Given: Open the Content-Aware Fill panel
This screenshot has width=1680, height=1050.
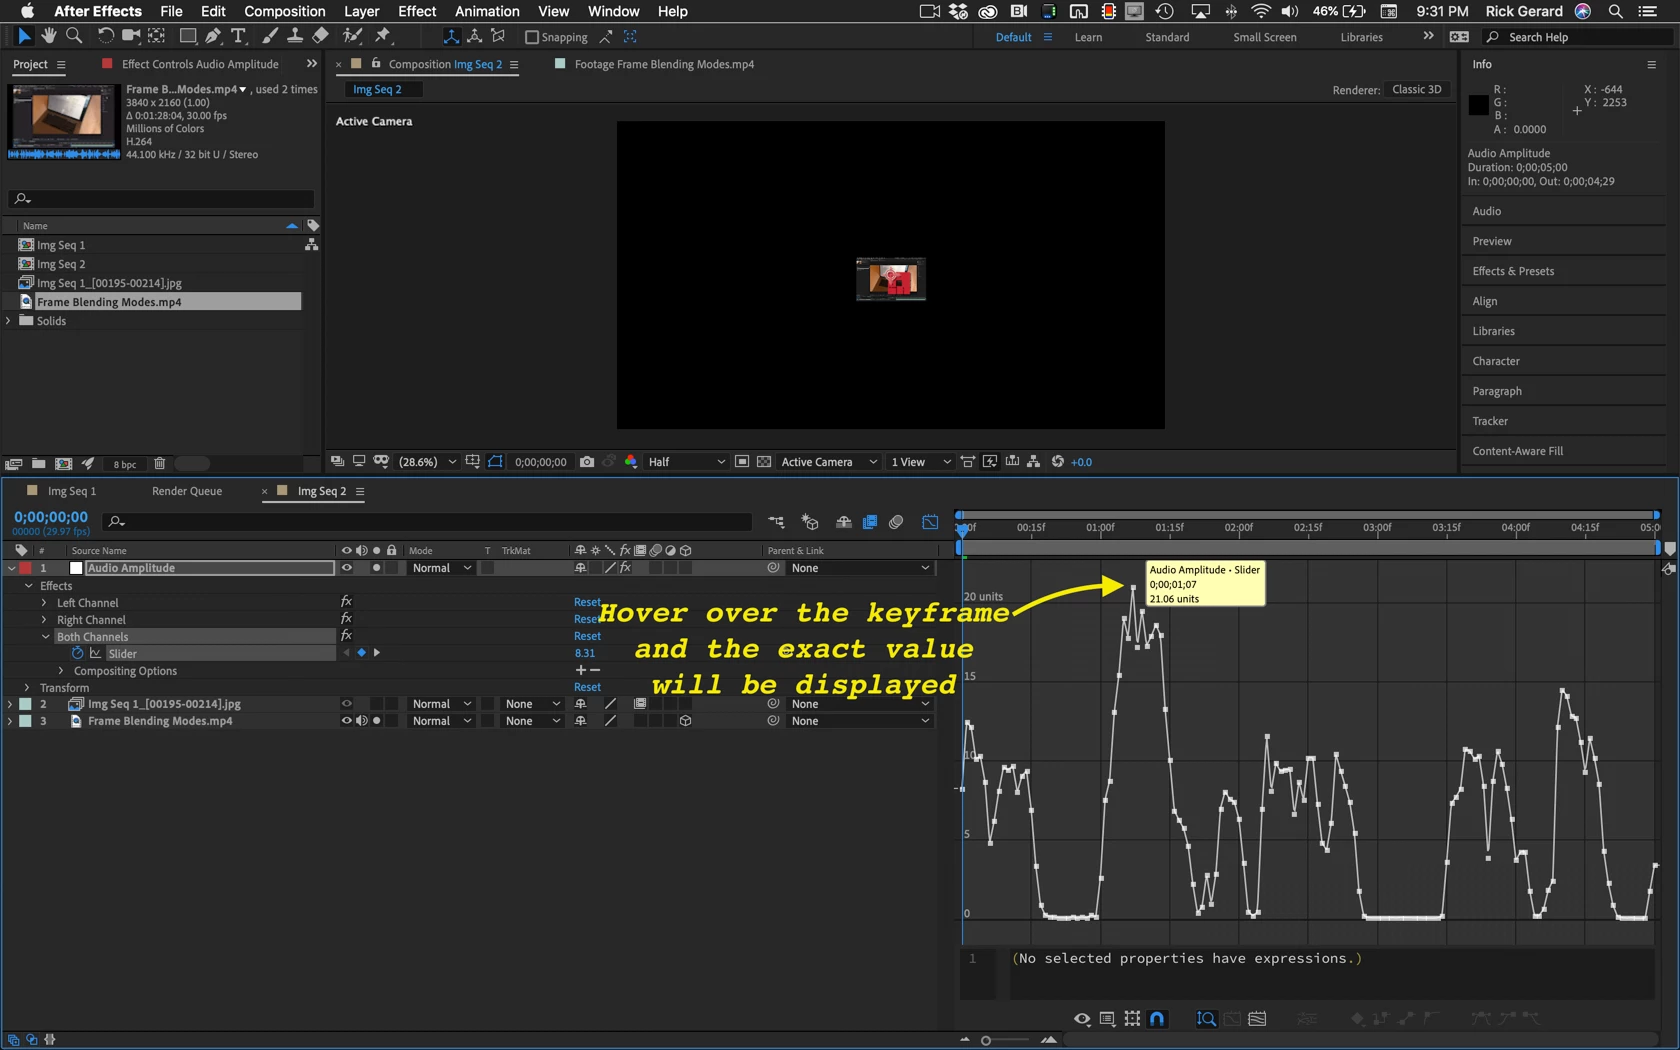Looking at the screenshot, I should [x=1517, y=451].
